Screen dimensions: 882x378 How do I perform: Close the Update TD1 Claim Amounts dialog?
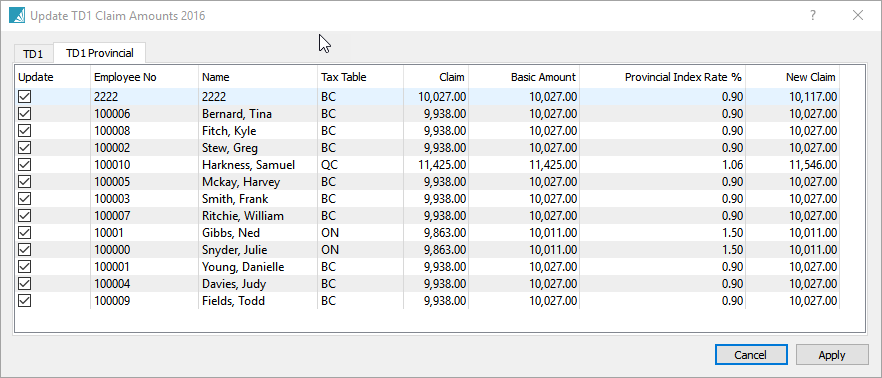tap(858, 16)
